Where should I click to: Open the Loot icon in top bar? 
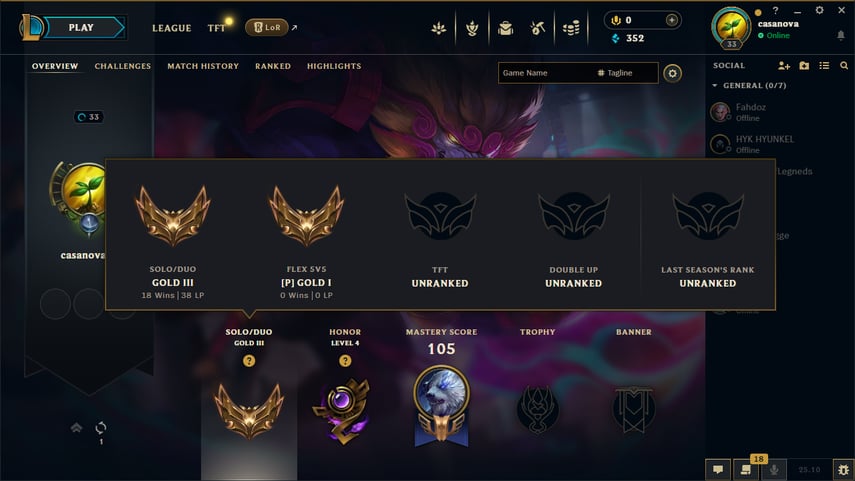[x=537, y=28]
